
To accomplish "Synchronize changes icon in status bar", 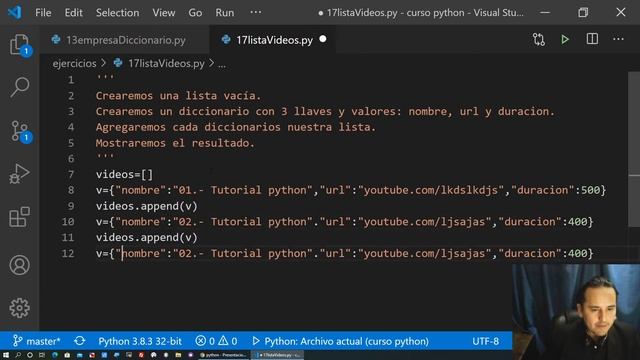I will tap(80, 341).
